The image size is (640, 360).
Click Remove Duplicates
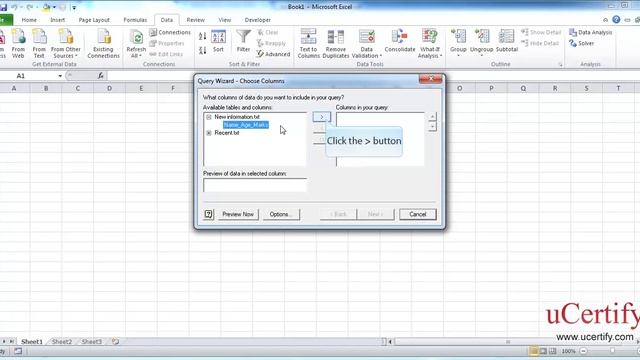(336, 44)
